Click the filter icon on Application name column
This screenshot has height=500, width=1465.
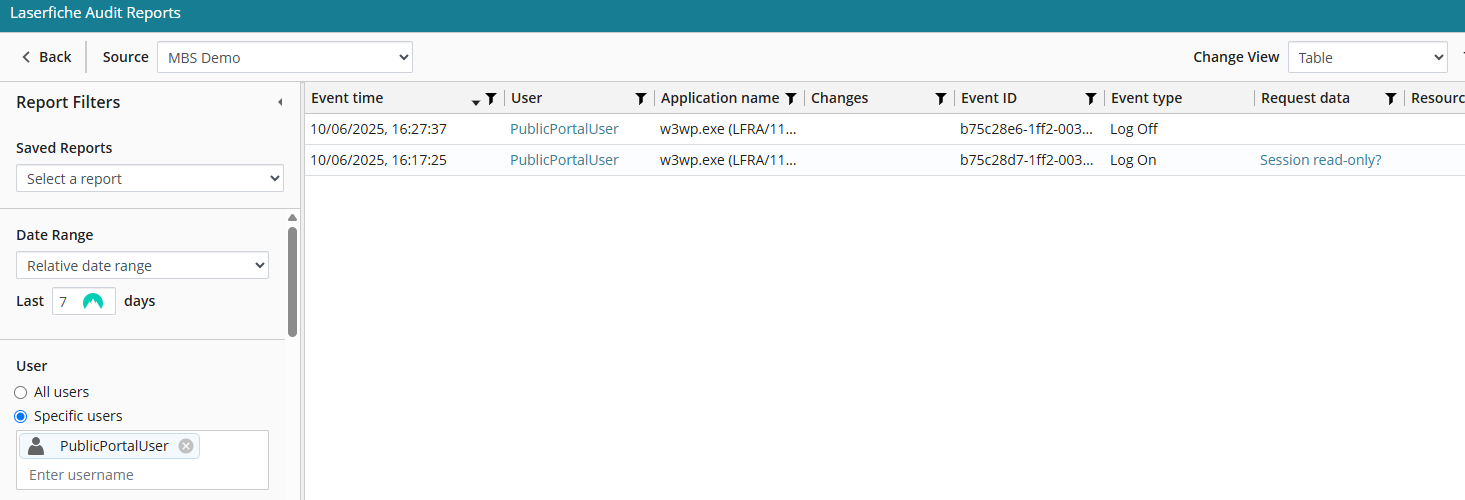point(791,98)
